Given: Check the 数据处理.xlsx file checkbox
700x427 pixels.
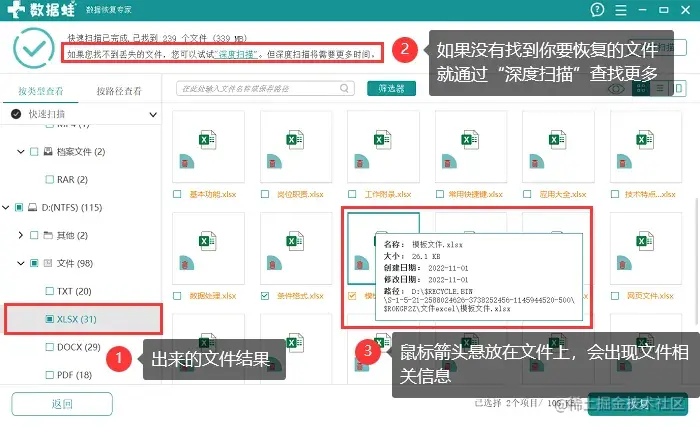Looking at the screenshot, I should pyautogui.click(x=177, y=296).
